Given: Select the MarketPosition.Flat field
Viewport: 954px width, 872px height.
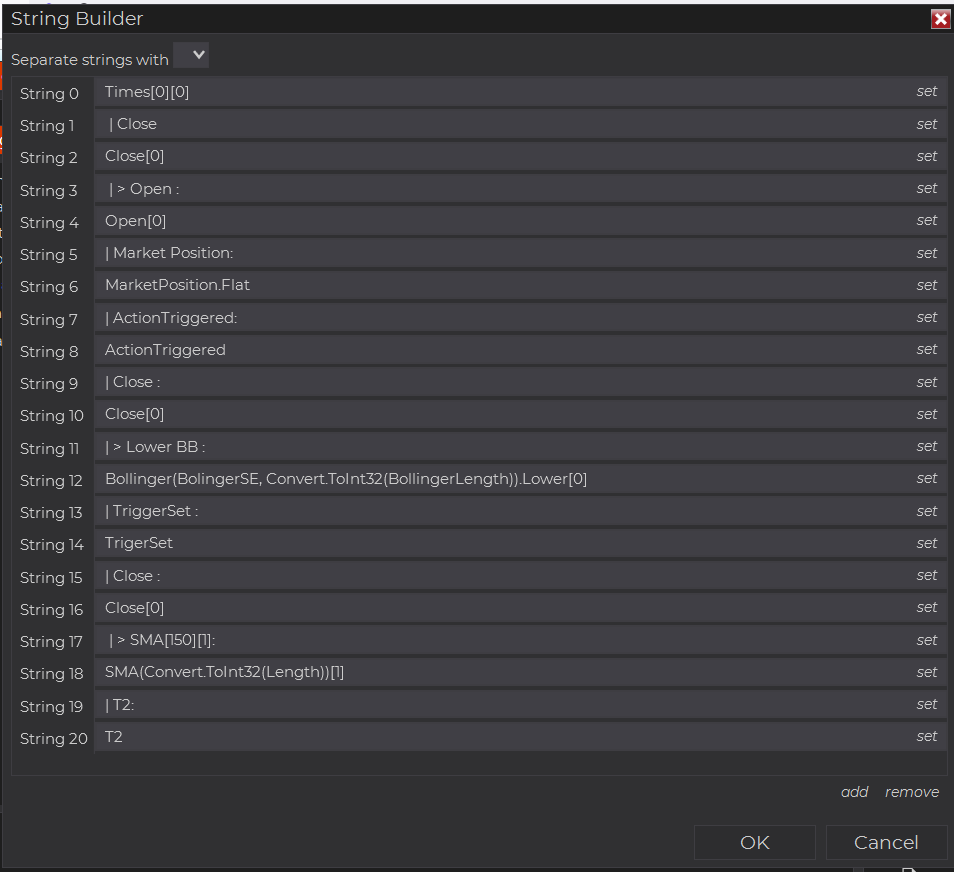Looking at the screenshot, I should point(520,285).
